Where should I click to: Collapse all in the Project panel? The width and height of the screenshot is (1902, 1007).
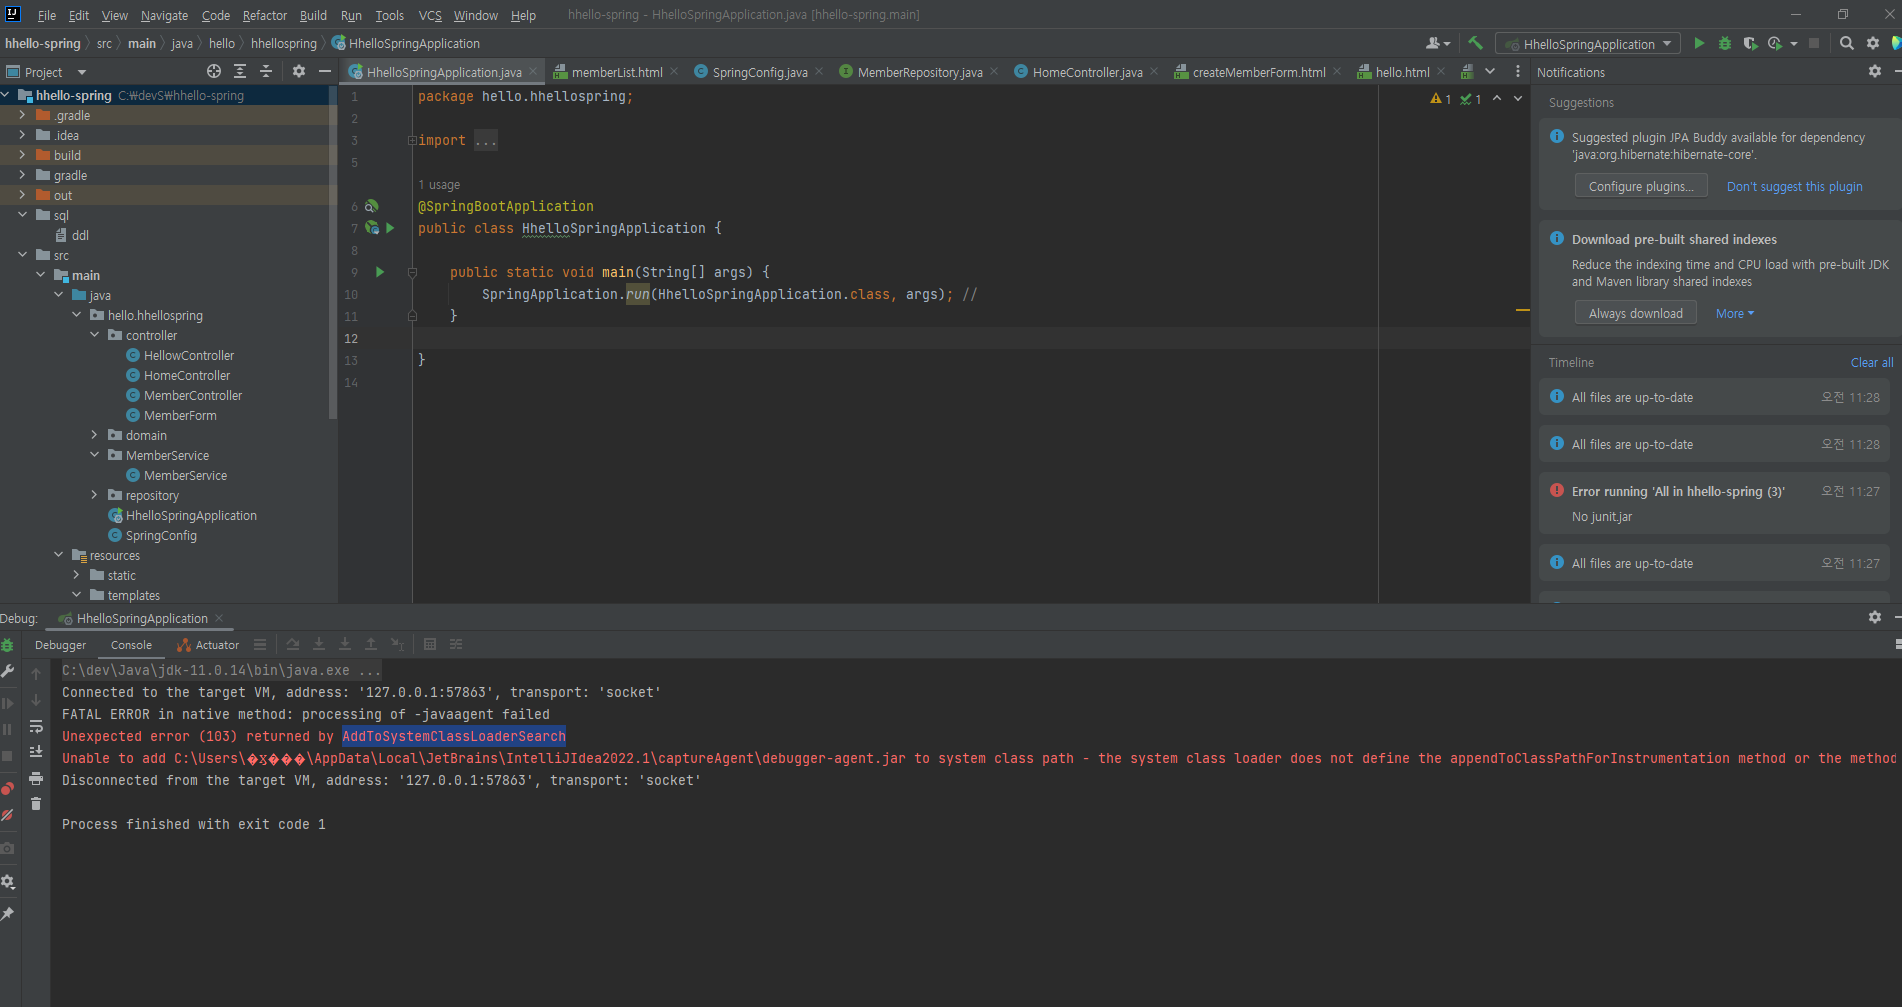(266, 71)
